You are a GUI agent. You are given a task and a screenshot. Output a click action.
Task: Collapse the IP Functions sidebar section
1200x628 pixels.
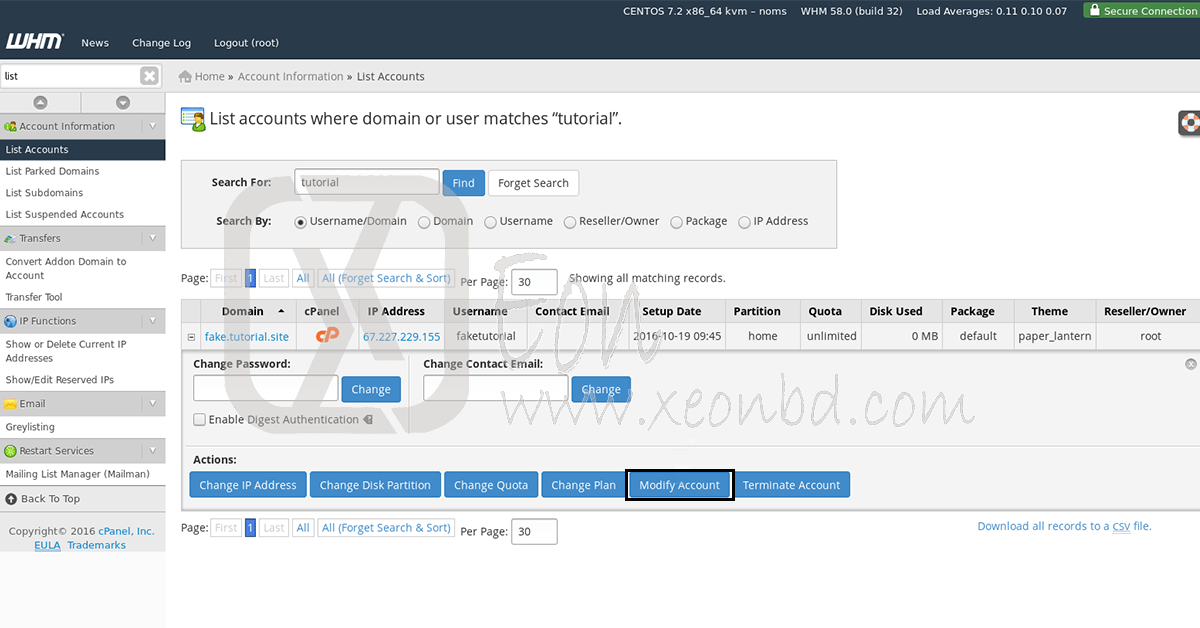coord(152,321)
